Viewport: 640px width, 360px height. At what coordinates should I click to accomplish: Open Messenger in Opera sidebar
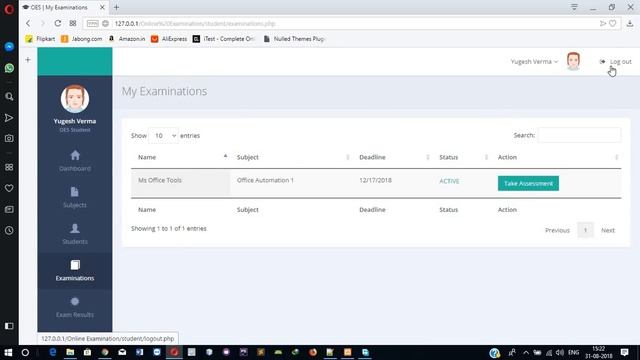[x=9, y=47]
